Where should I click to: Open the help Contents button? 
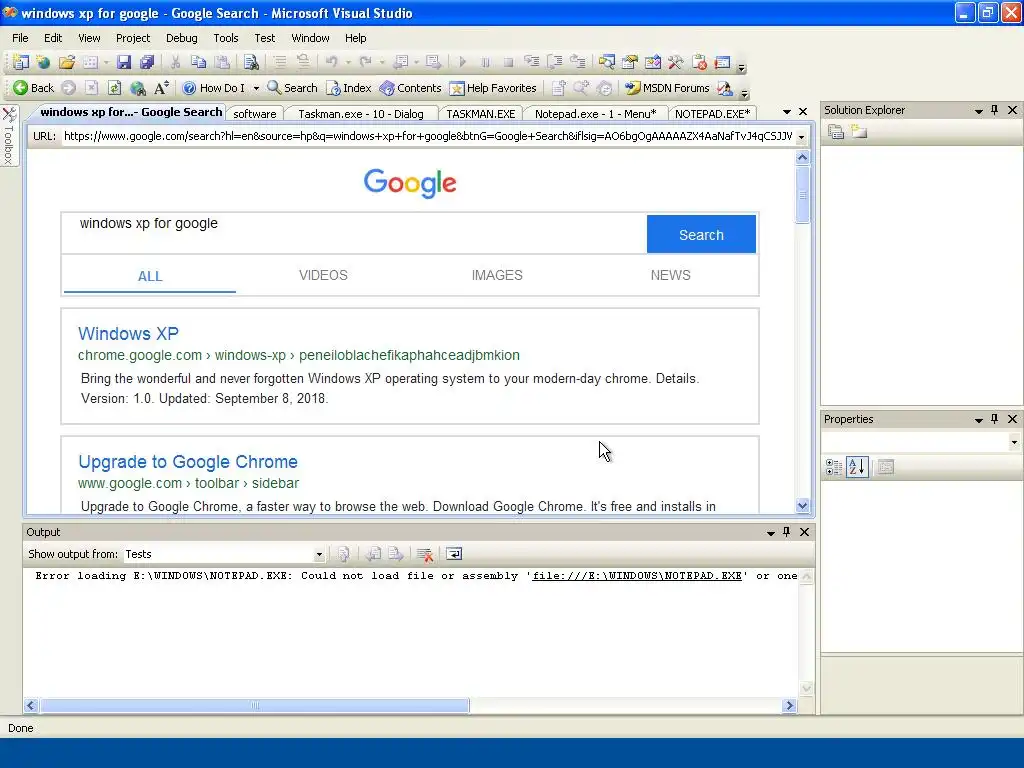point(411,88)
